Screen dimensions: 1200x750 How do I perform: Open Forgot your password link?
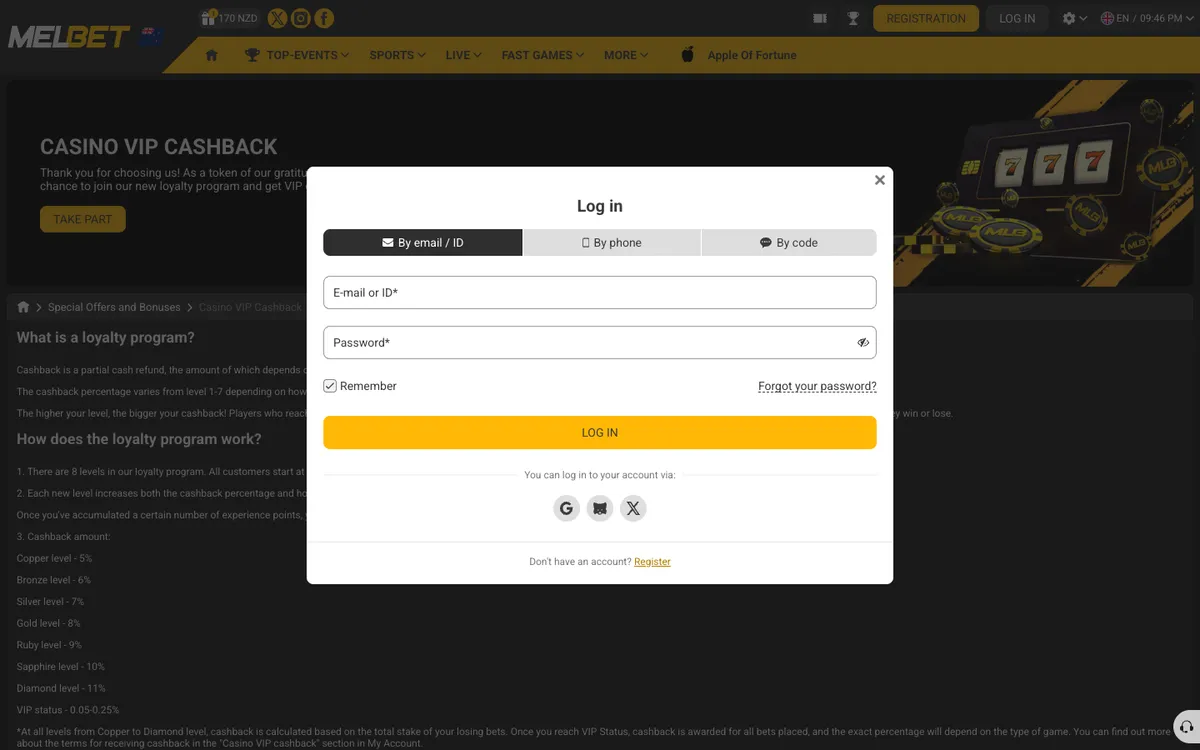tap(817, 386)
